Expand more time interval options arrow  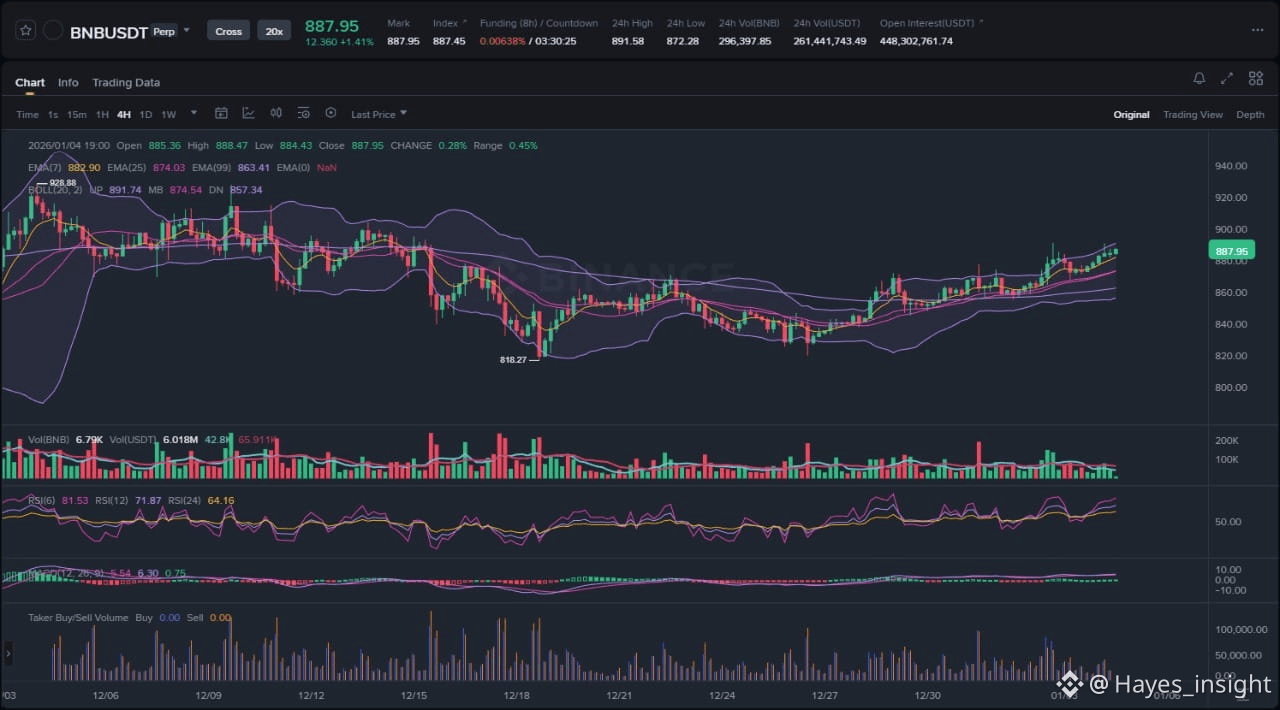[x=194, y=114]
